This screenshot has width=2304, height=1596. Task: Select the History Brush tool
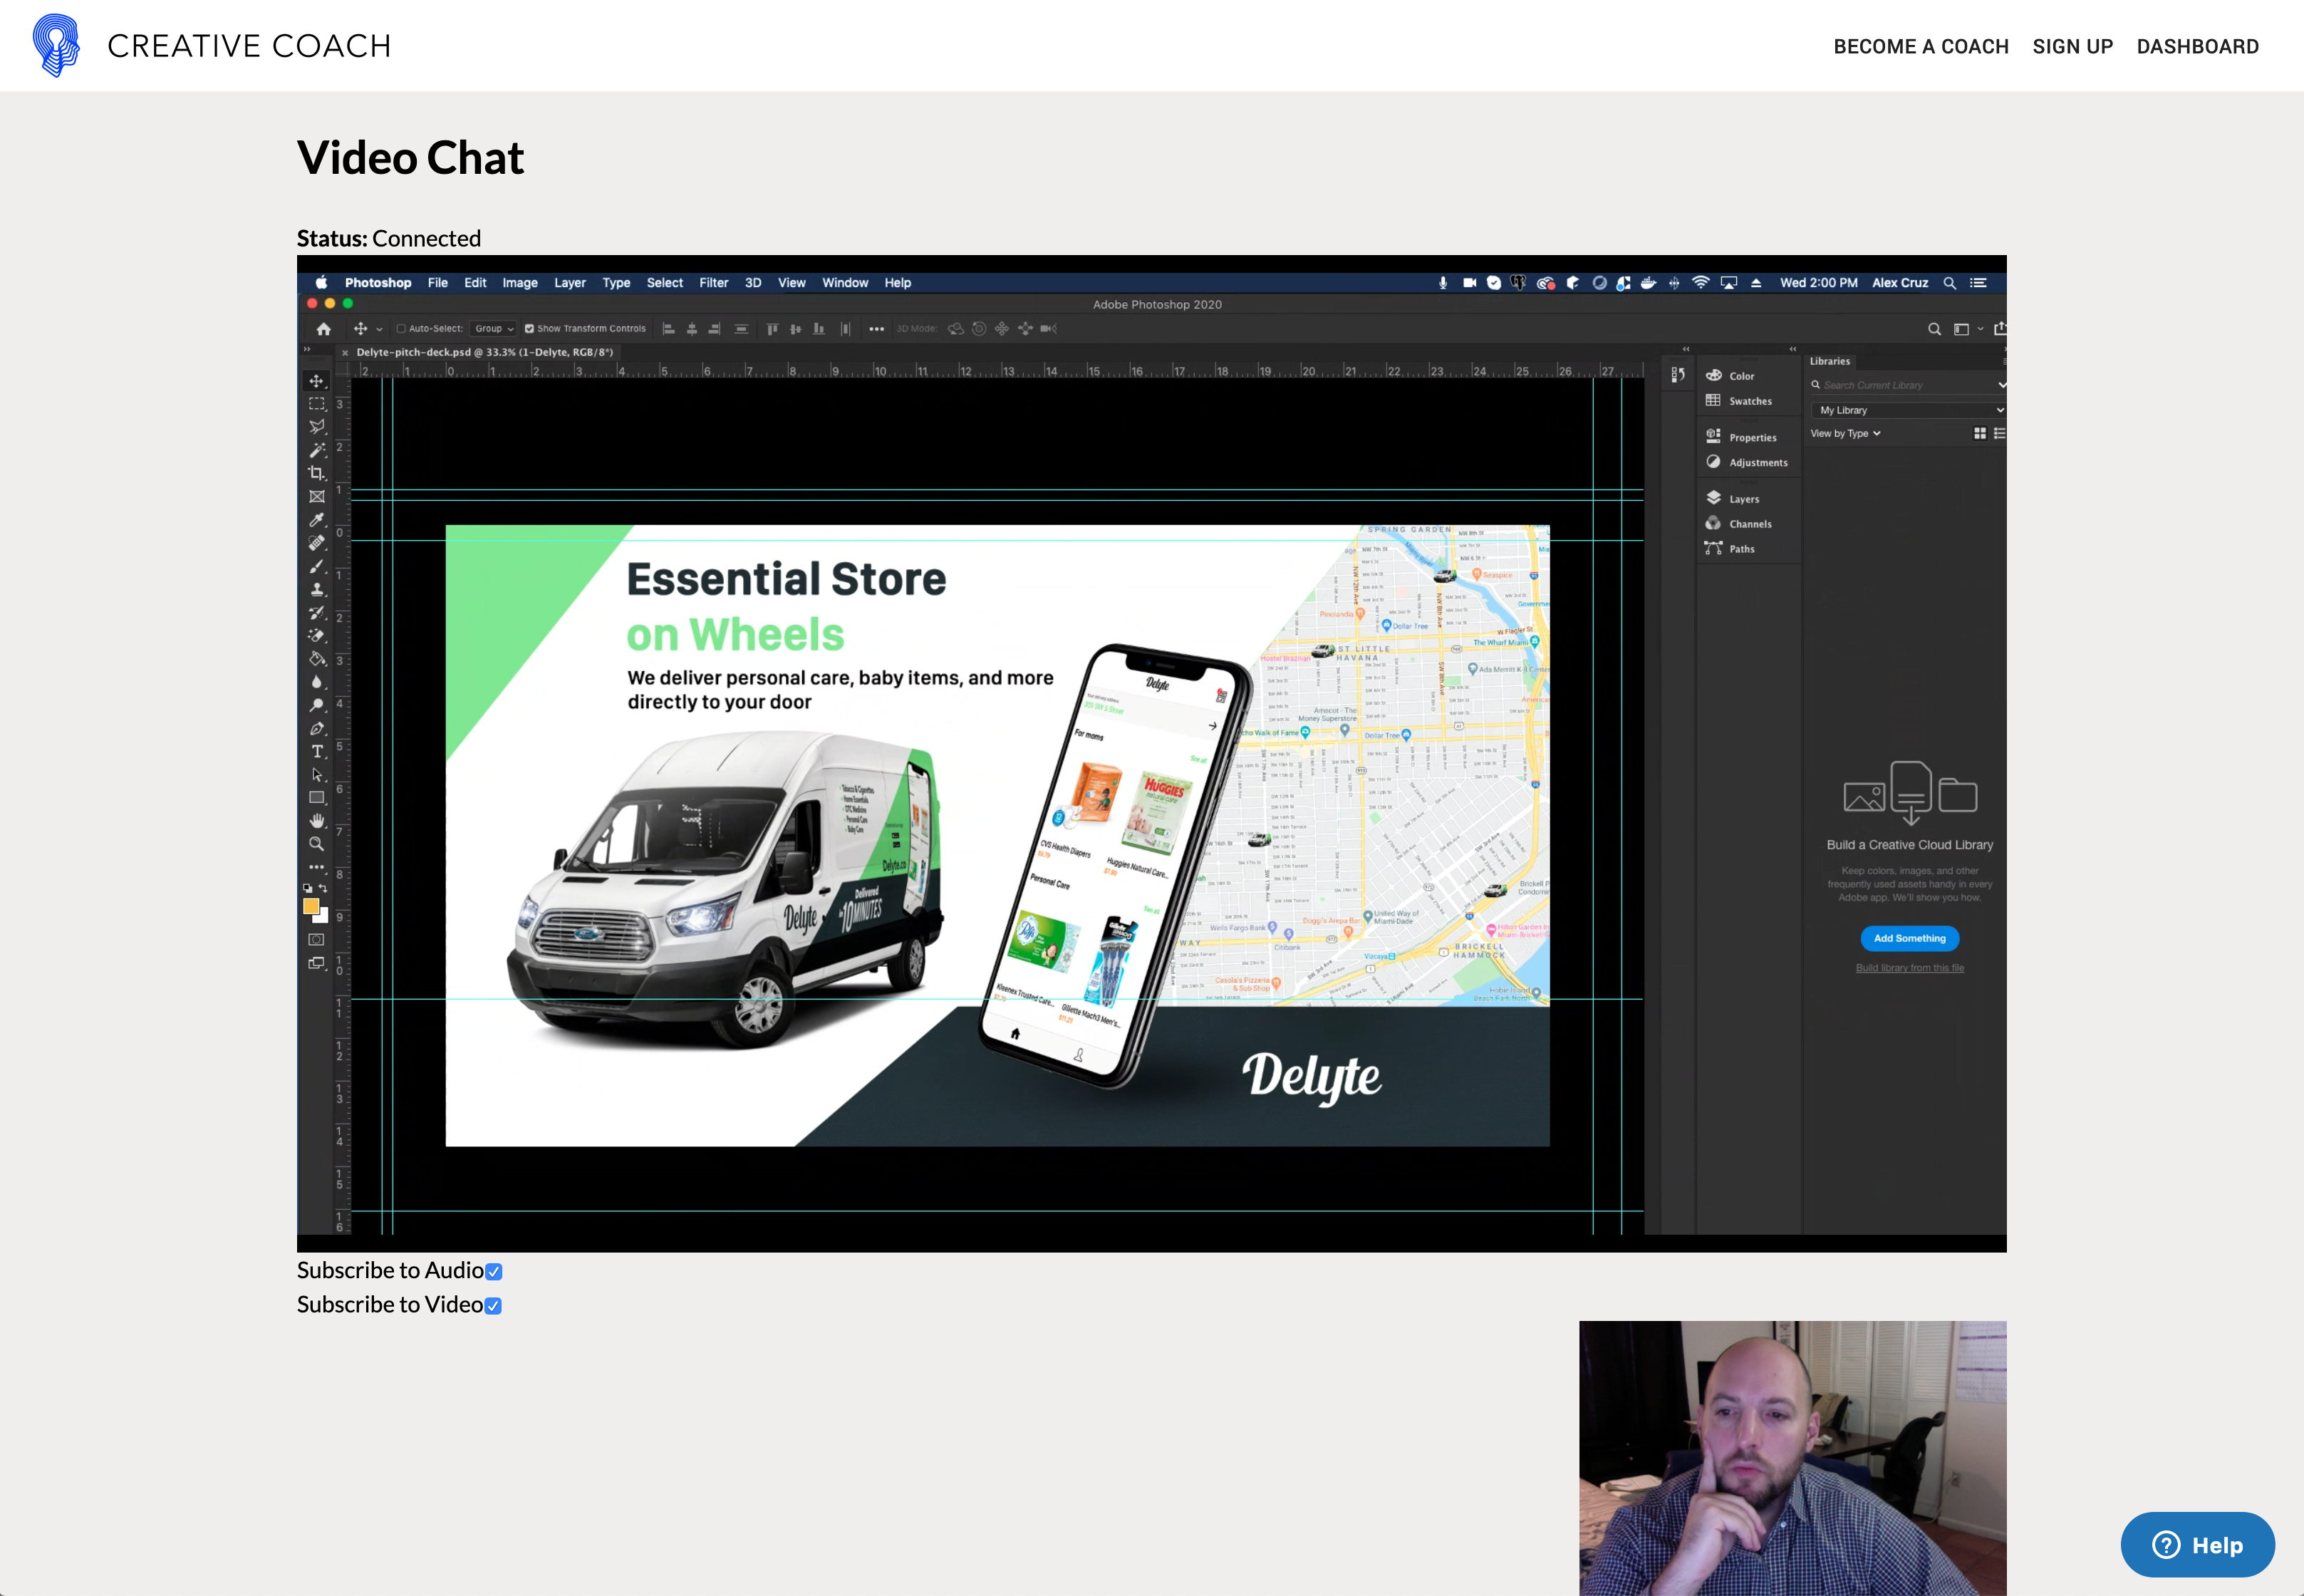(316, 613)
